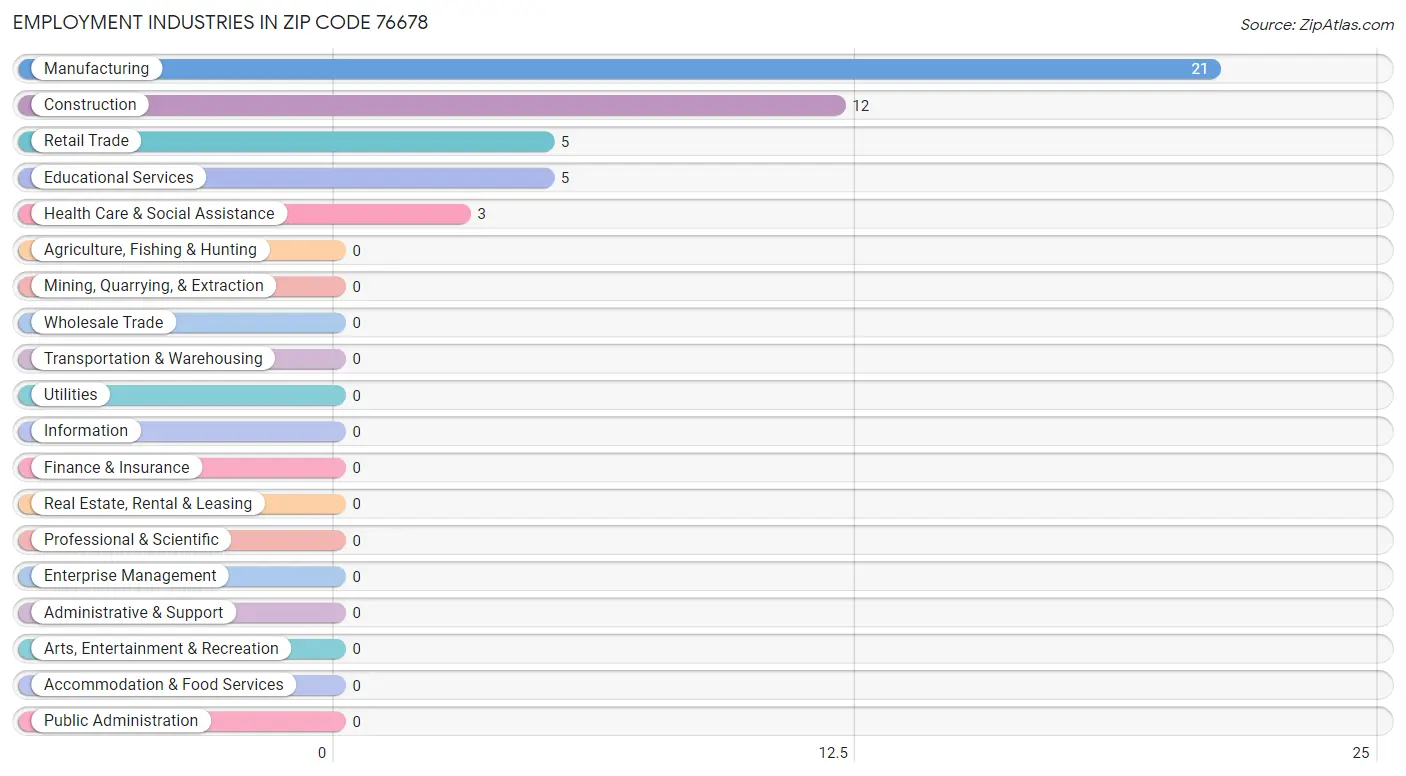Click the Health Care value 3
The height and width of the screenshot is (776, 1406).
481,214
